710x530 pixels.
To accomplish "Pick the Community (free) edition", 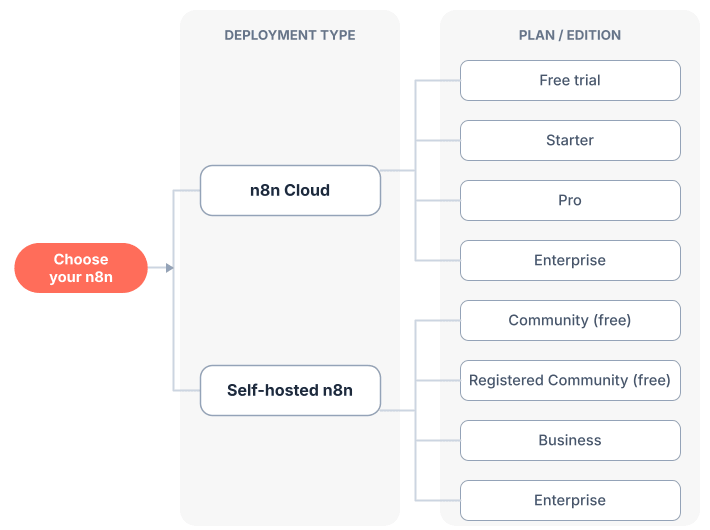I will (x=570, y=320).
